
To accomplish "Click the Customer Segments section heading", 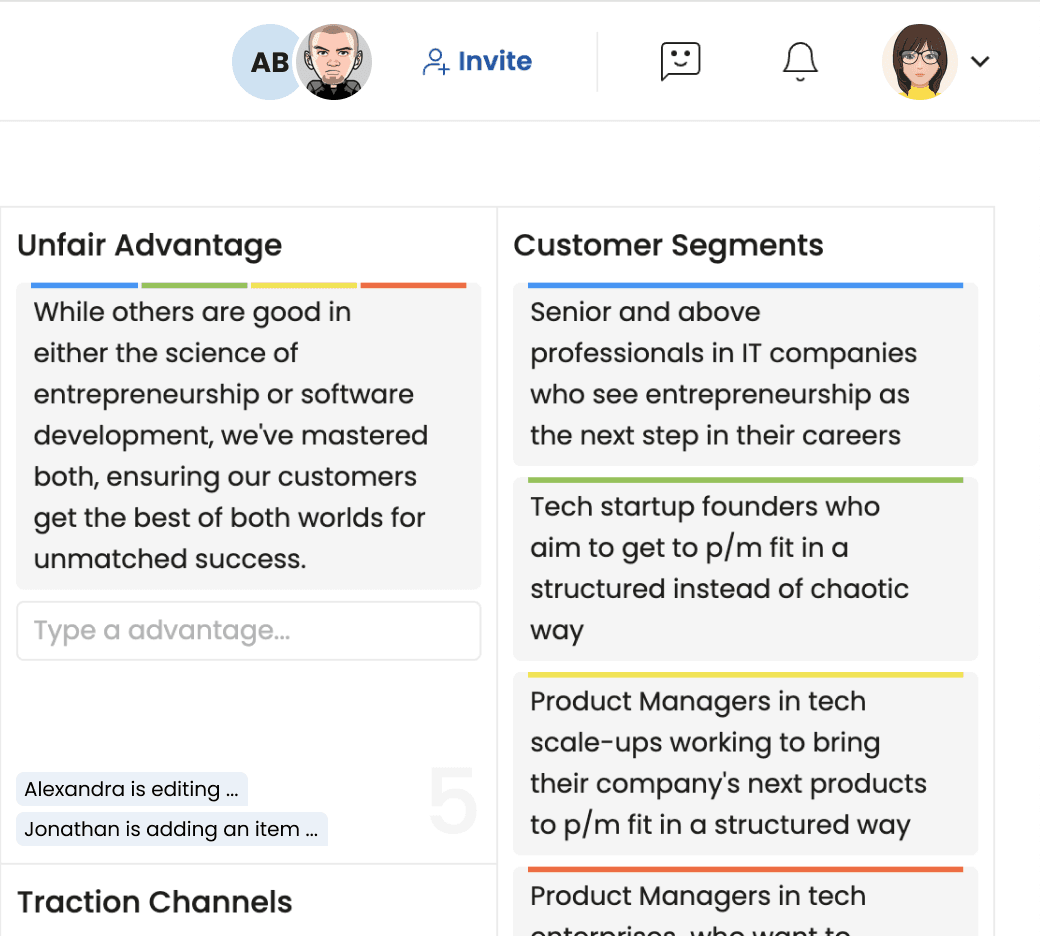I will coord(668,245).
